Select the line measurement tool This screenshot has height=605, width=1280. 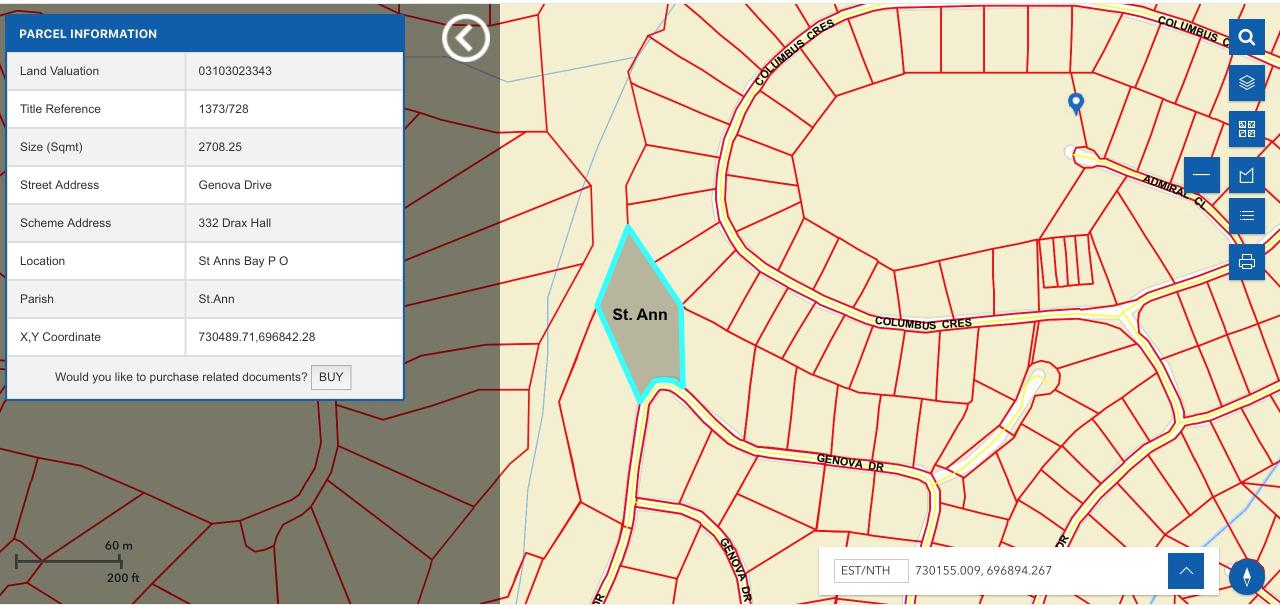[x=1201, y=175]
